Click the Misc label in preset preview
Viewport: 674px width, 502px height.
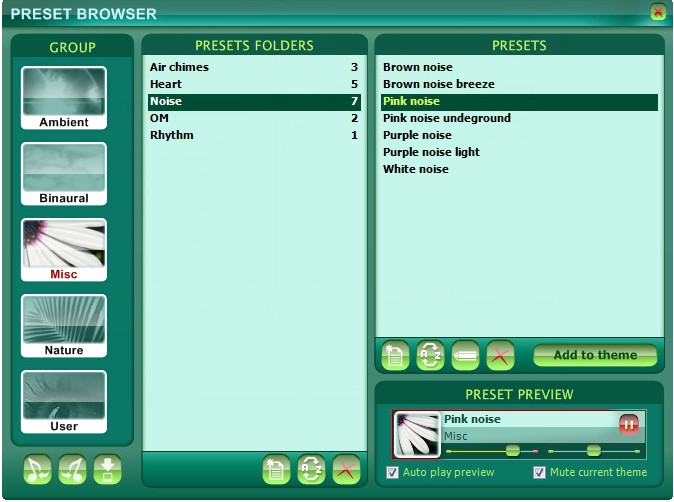click(x=455, y=436)
